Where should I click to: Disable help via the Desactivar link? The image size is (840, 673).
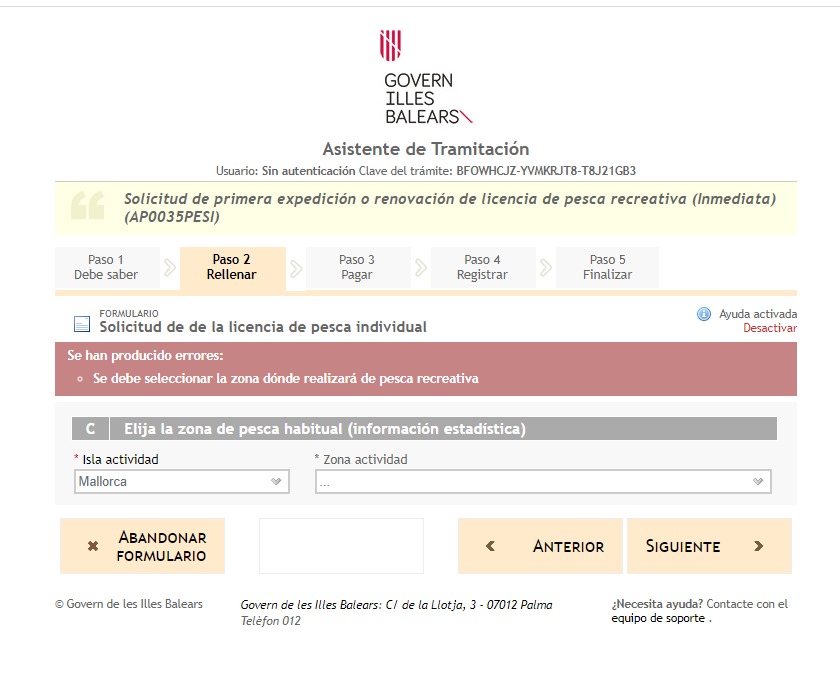pos(769,328)
